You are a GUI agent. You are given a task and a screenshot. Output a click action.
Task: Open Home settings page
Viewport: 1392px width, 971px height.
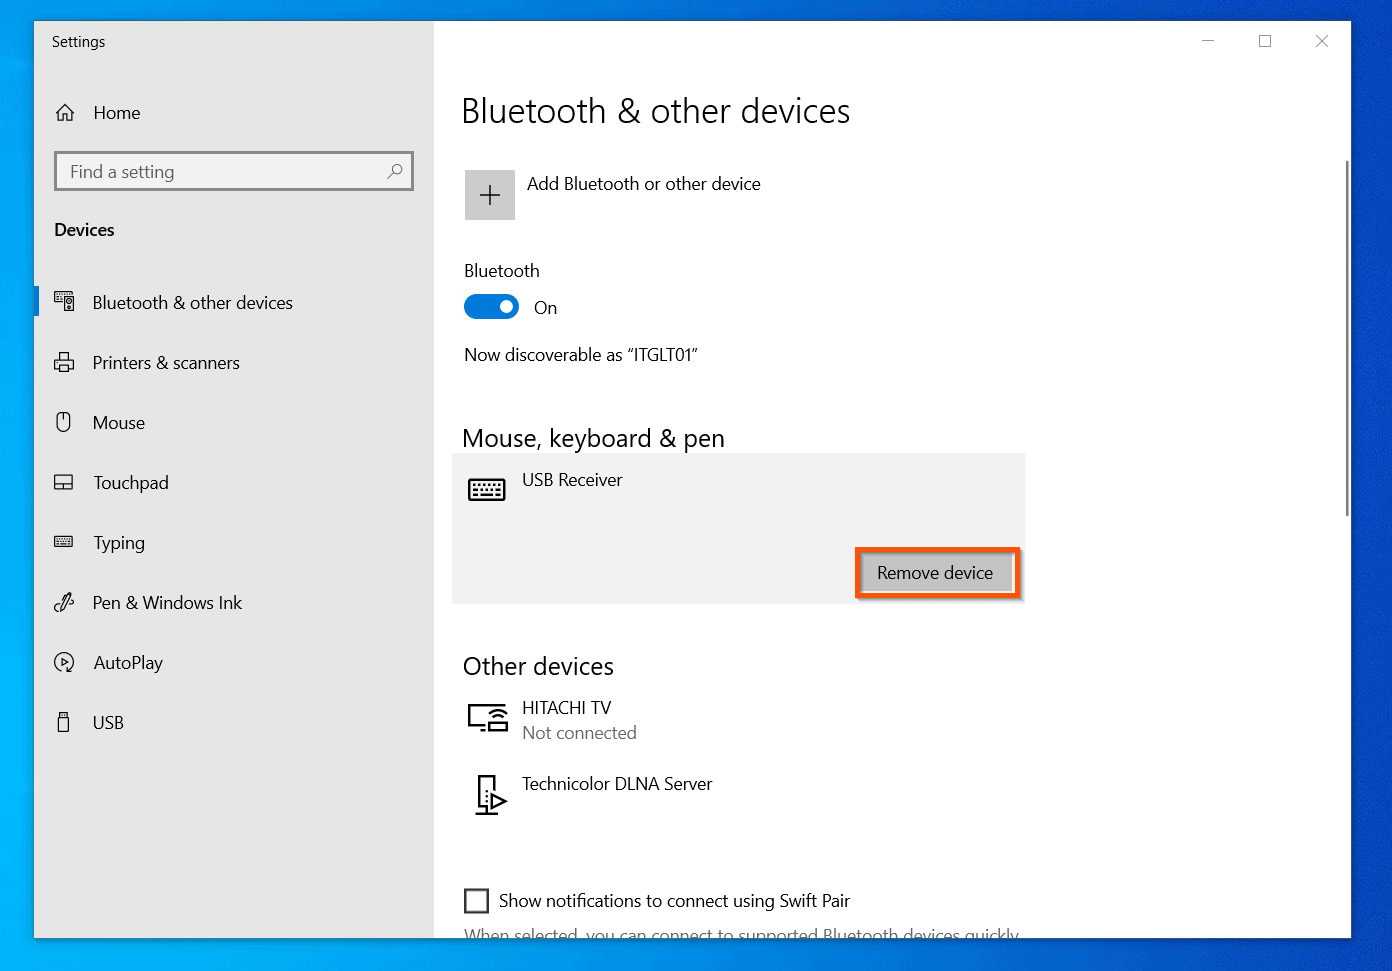coord(117,113)
